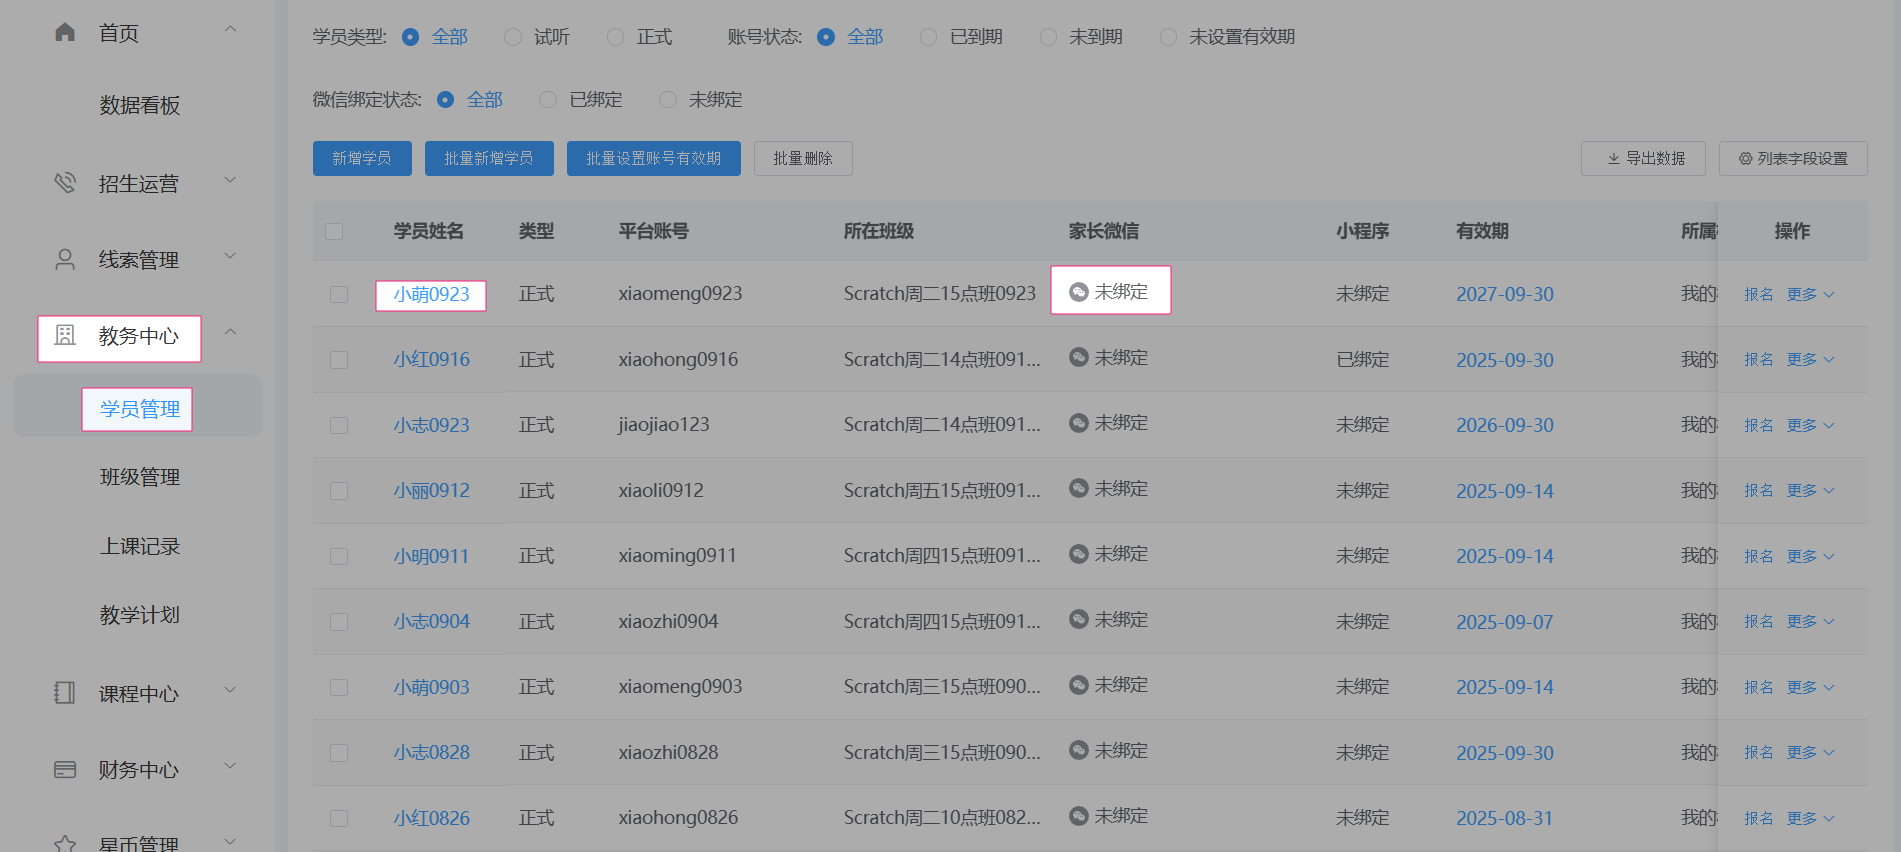Select 未到期 account status radio
Screen dimensions: 1901x852
1048,37
